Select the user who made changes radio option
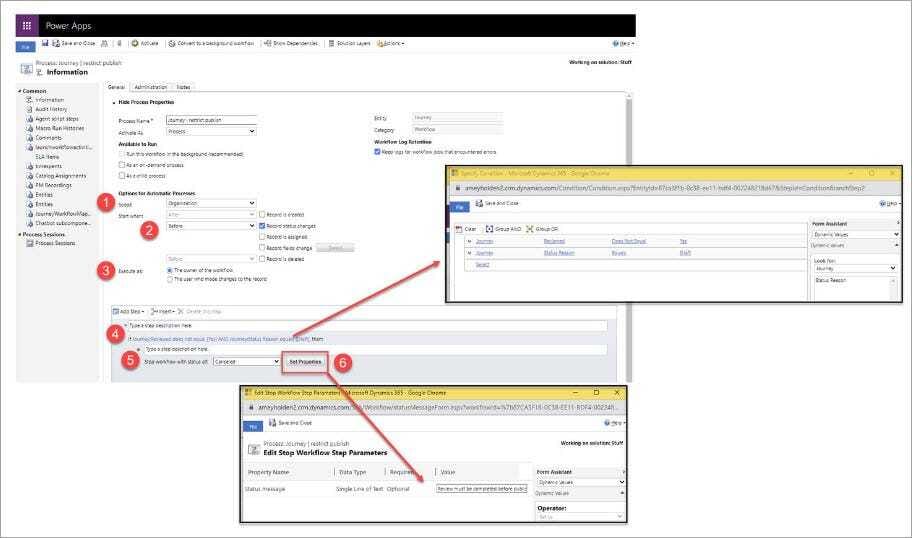 coord(170,279)
